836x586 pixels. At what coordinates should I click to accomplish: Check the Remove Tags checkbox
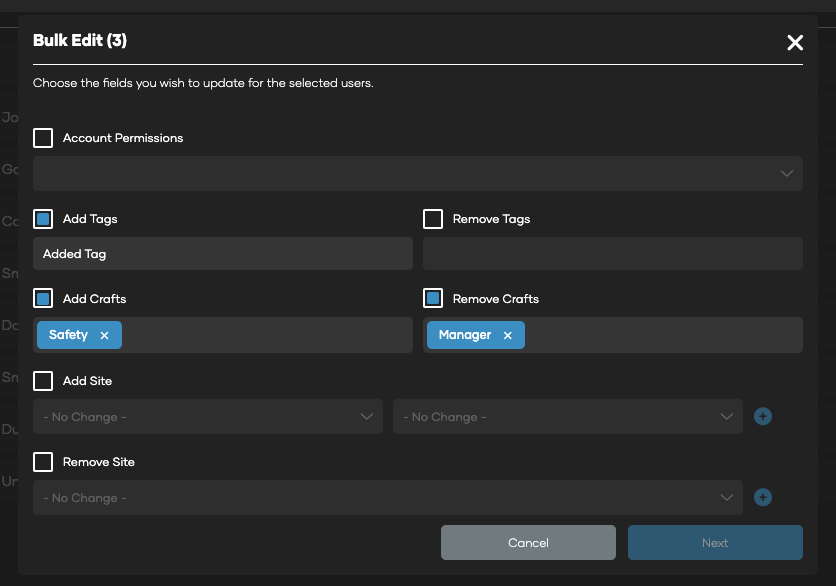tap(432, 219)
